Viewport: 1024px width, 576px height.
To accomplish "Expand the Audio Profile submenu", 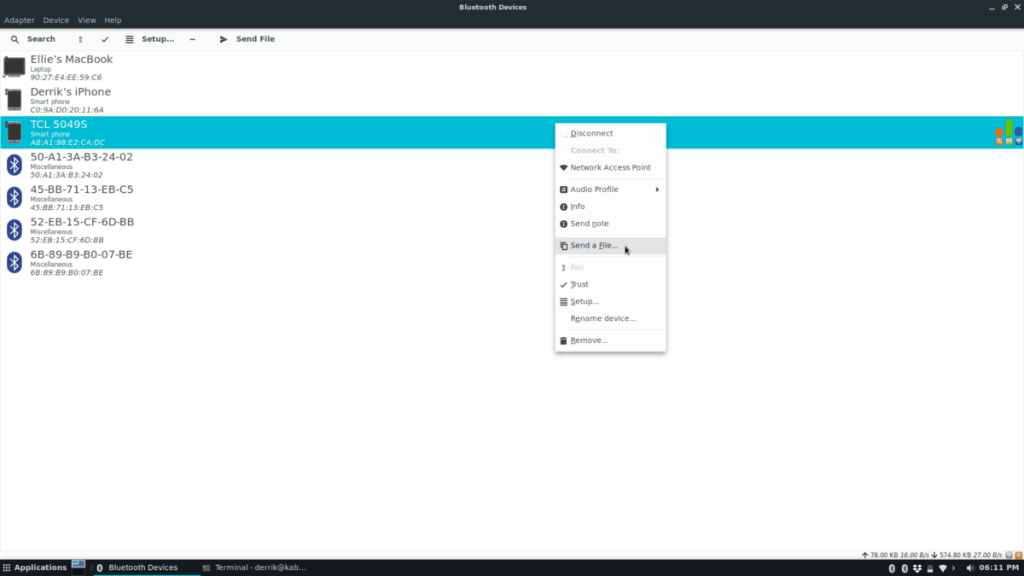I will (608, 190).
